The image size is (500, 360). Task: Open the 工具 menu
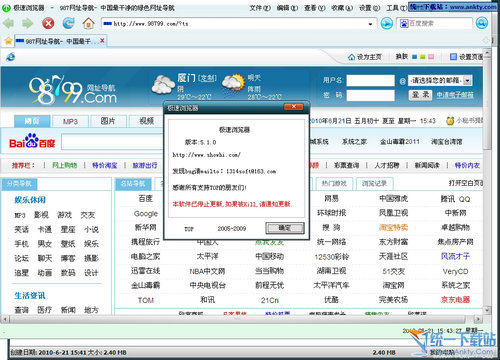(397, 8)
